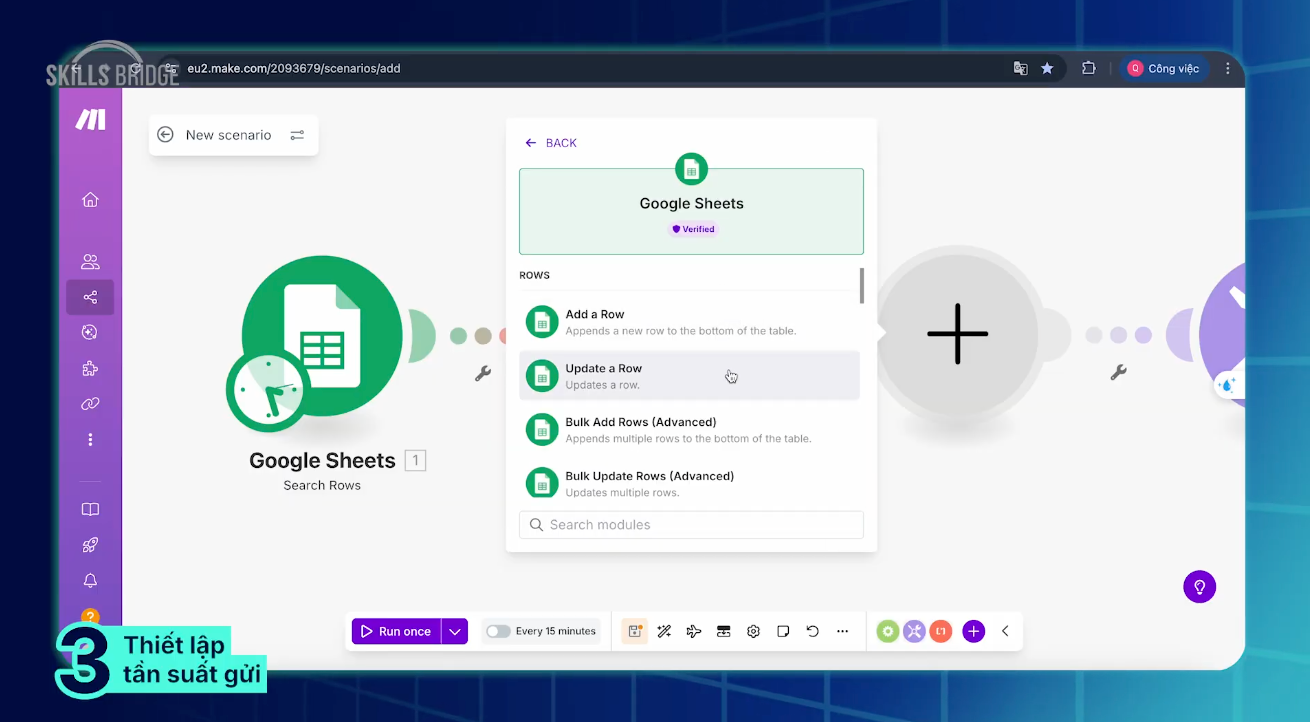This screenshot has height=722, width=1310.
Task: Open the Run once dropdown arrow
Action: pos(455,631)
